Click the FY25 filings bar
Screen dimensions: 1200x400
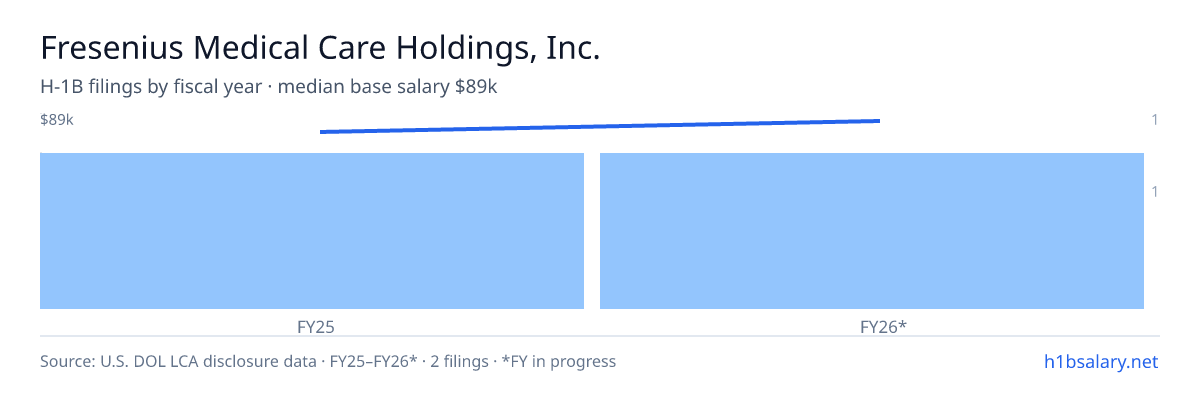coord(312,231)
